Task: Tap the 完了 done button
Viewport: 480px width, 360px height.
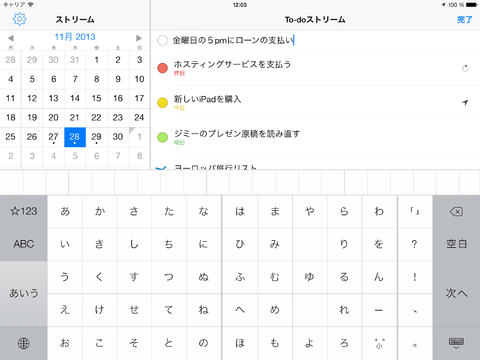Action: 464,20
